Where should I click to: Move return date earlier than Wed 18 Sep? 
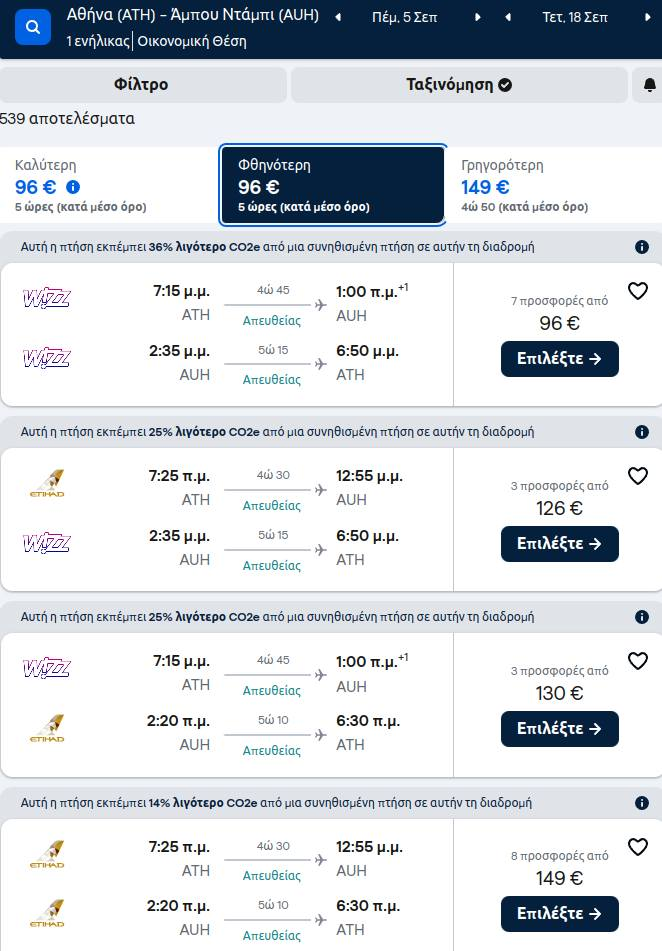click(508, 18)
